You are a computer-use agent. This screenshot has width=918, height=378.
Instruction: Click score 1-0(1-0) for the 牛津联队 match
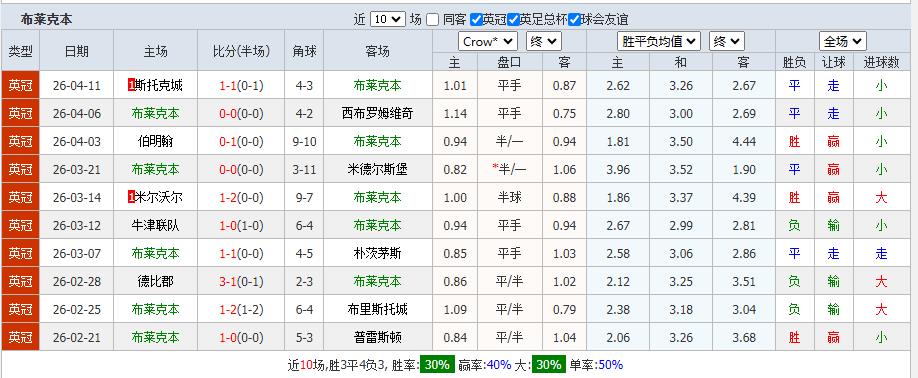(241, 225)
